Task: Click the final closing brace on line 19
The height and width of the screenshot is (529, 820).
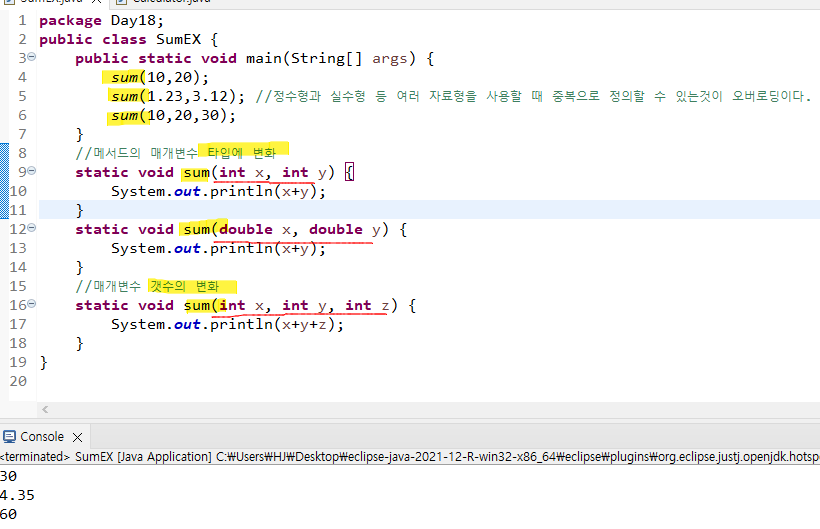Action: [x=43, y=362]
